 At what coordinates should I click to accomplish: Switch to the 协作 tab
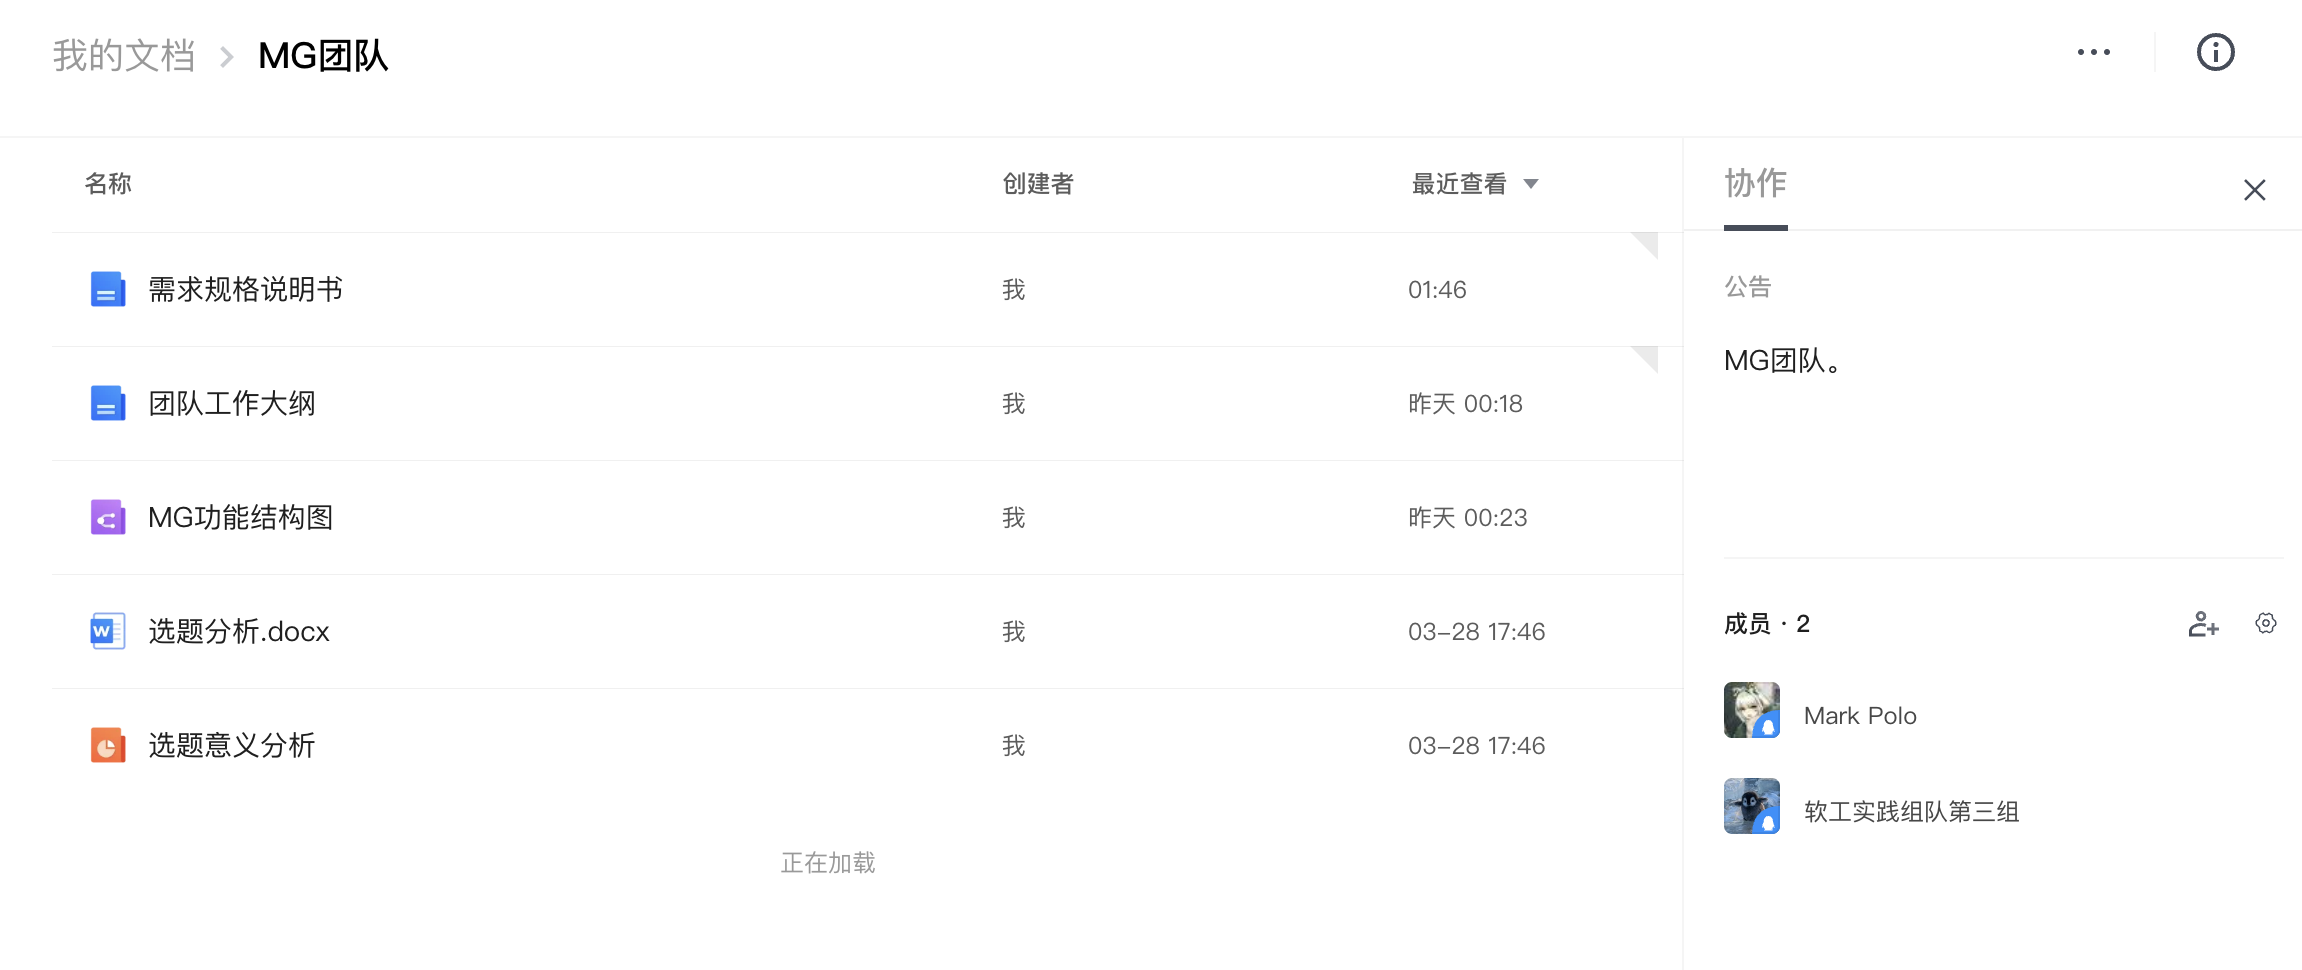1755,184
